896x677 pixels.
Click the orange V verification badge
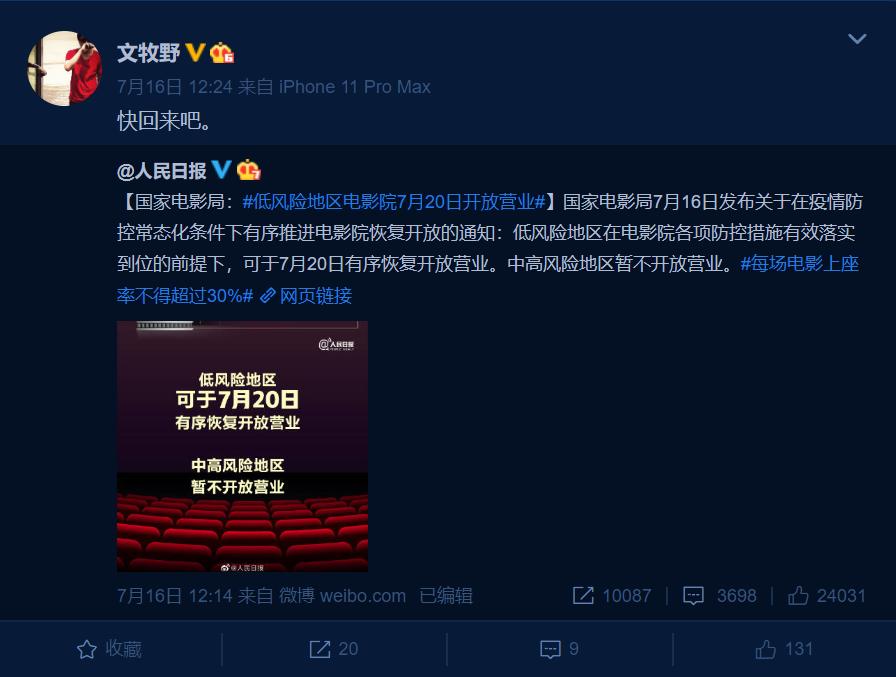(195, 53)
